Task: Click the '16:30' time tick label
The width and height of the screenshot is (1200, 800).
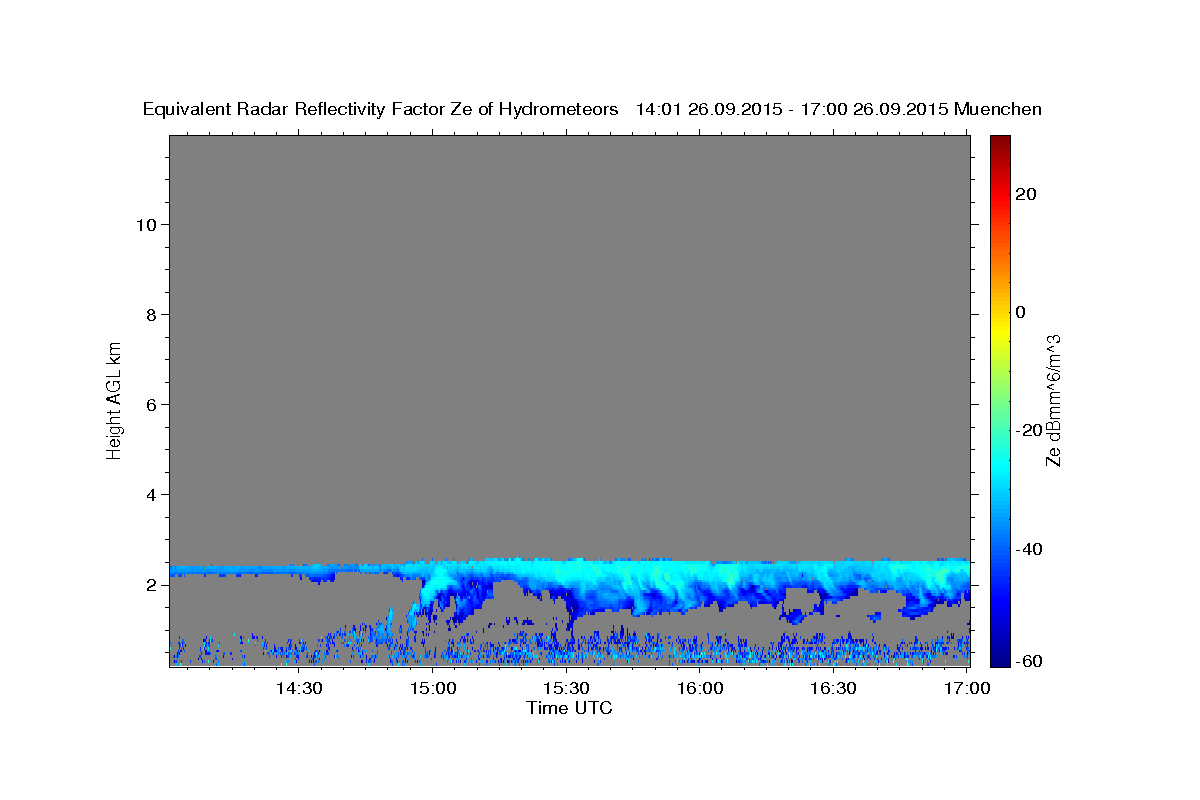Action: tap(833, 688)
